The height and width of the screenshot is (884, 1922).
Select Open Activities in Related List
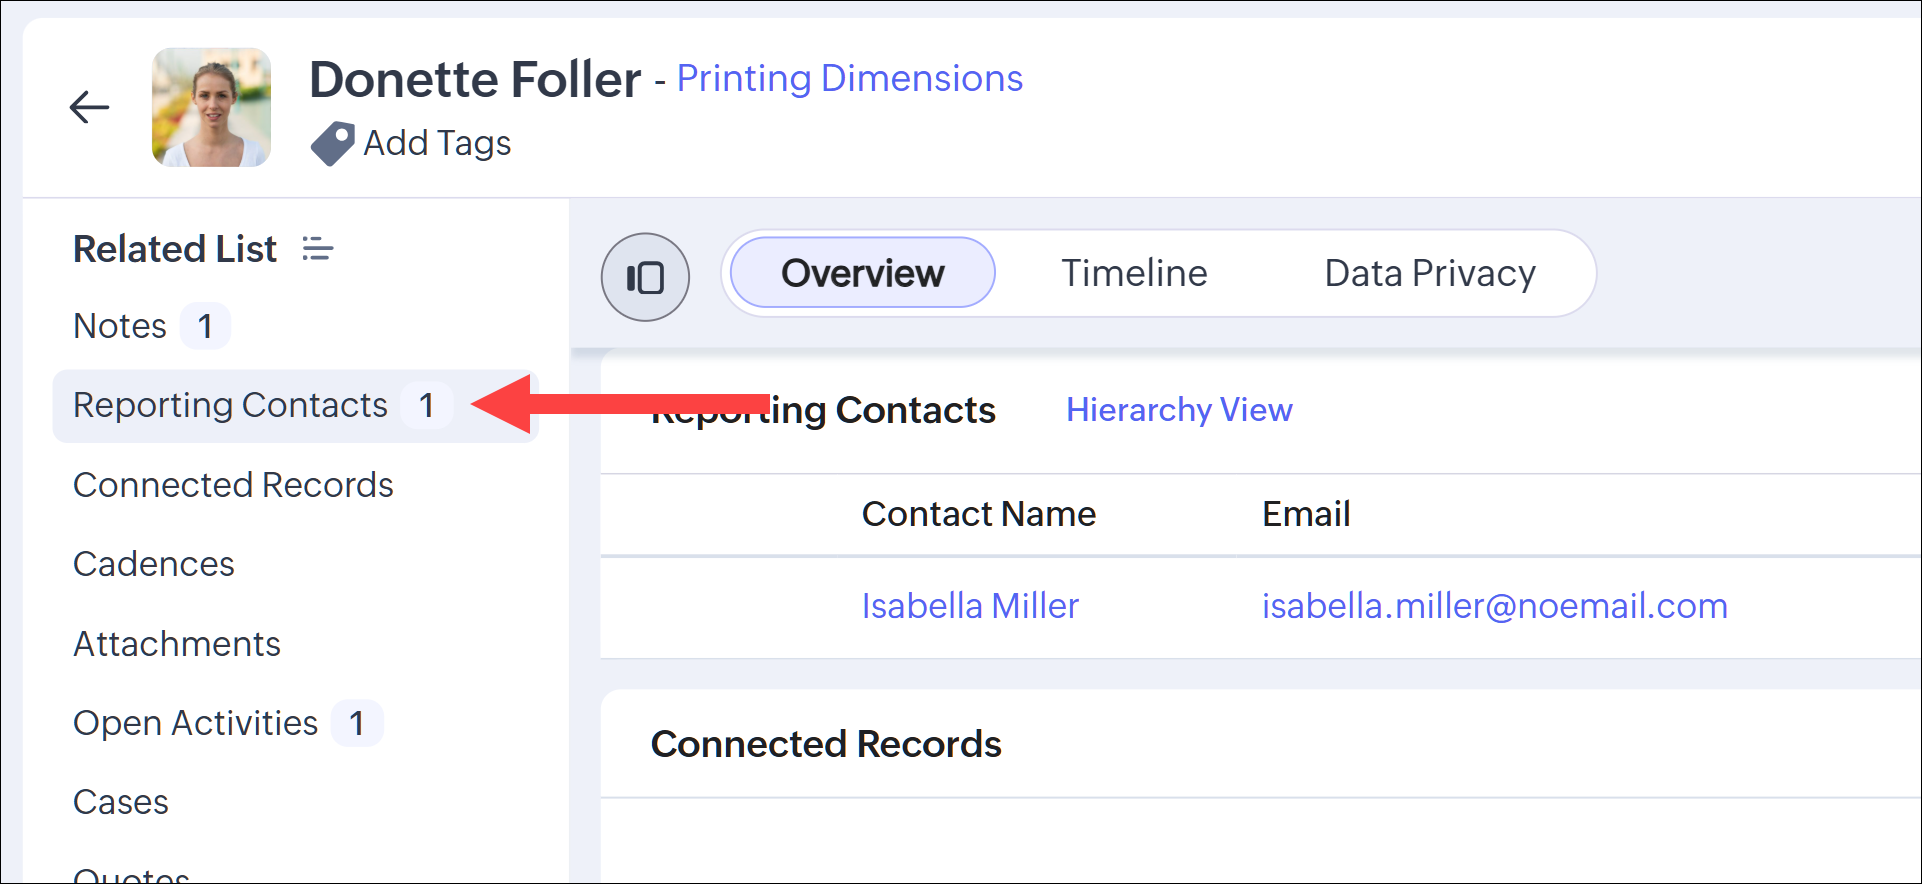[196, 723]
